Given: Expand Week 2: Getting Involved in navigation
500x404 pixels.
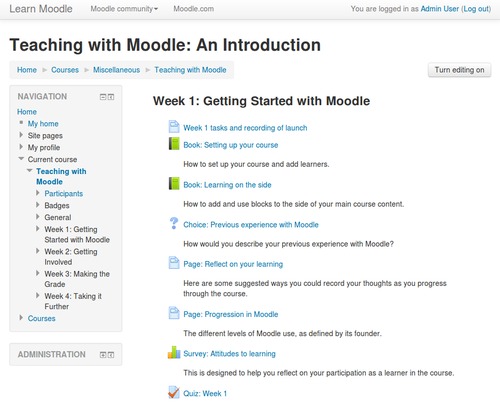Looking at the screenshot, I should click(38, 251).
